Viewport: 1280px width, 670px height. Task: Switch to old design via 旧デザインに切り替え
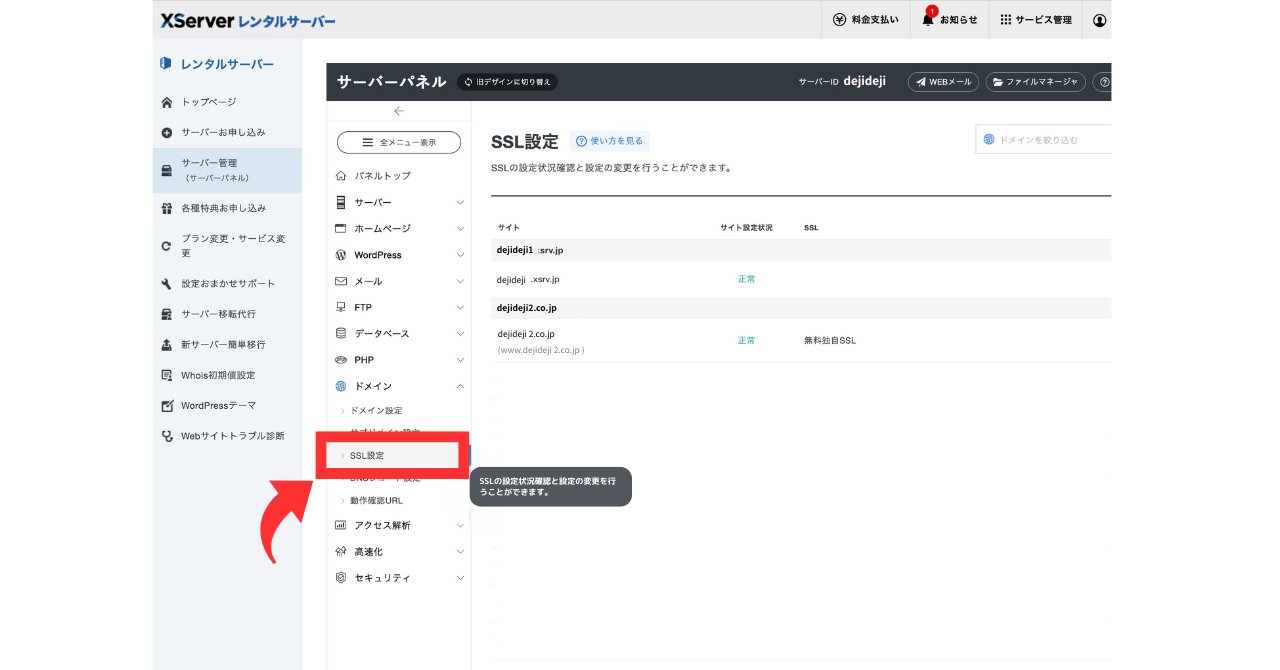[507, 82]
